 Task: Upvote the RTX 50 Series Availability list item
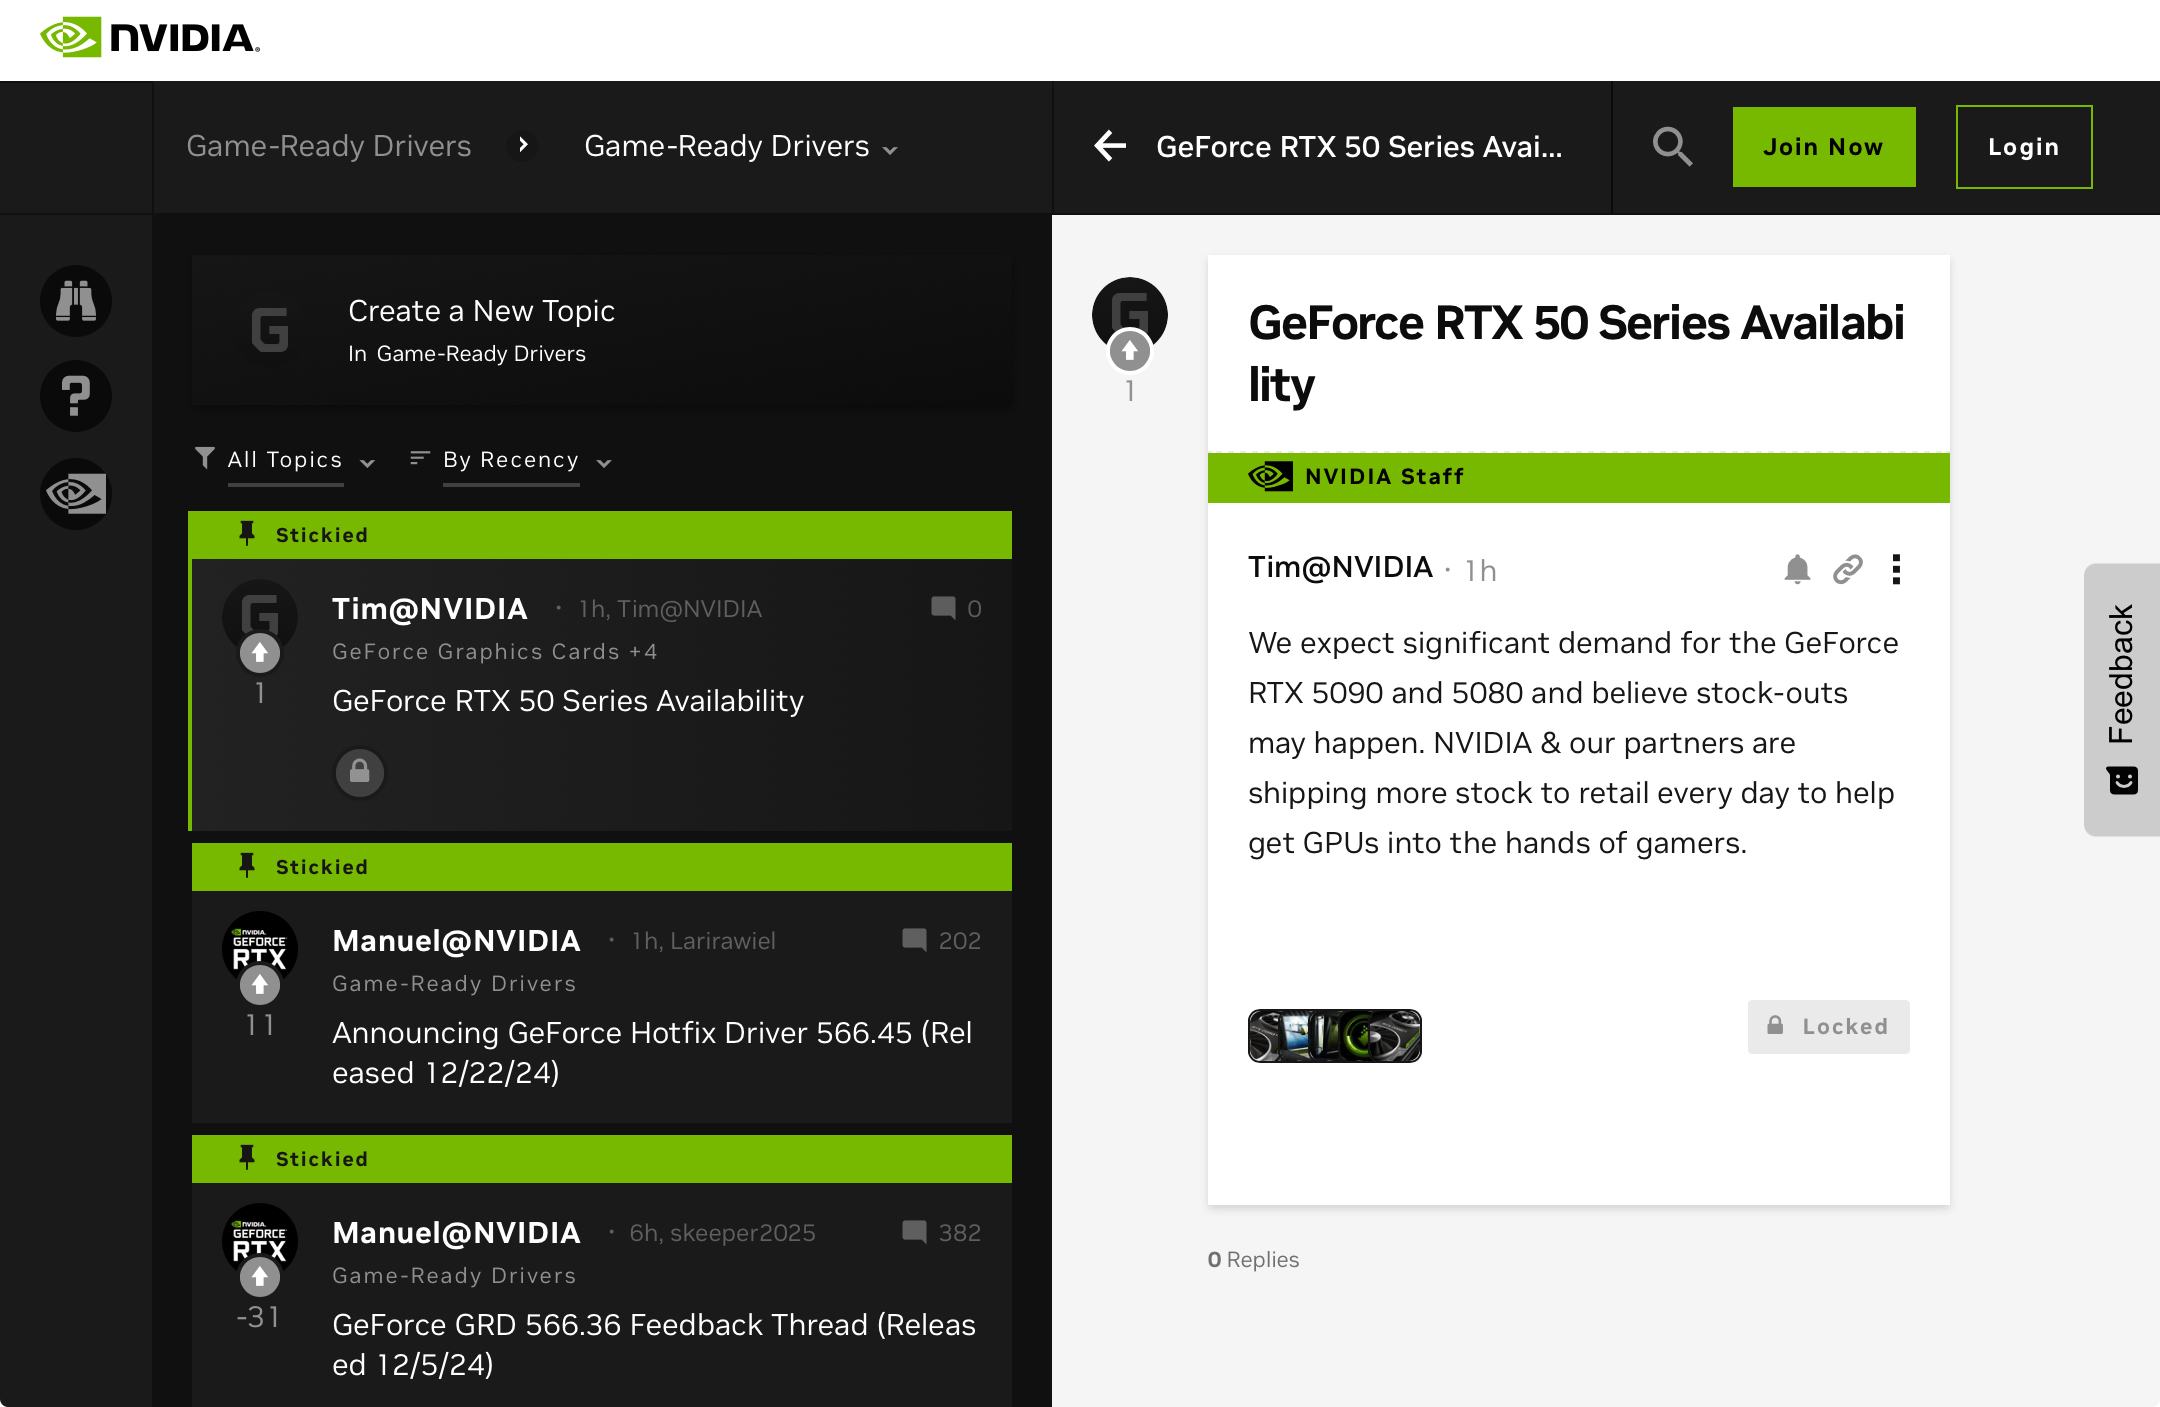pyautogui.click(x=260, y=653)
